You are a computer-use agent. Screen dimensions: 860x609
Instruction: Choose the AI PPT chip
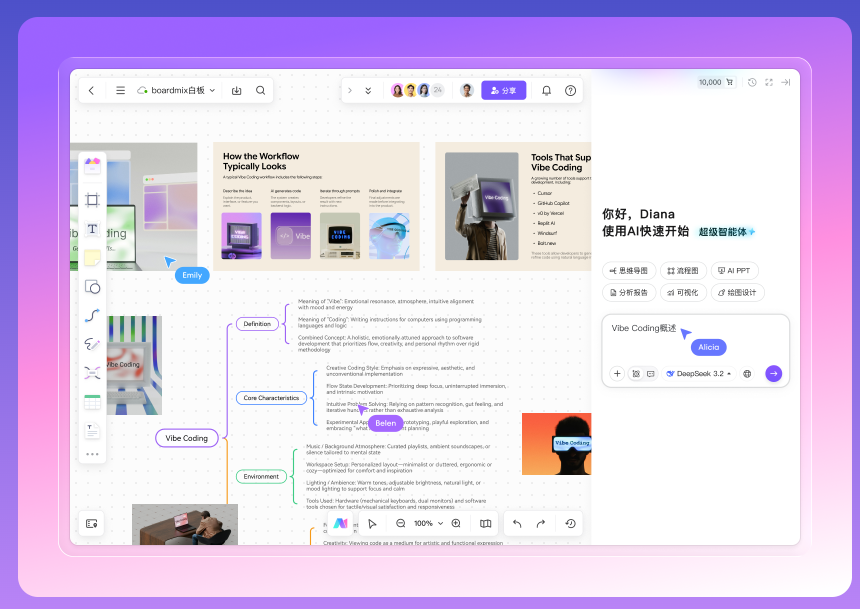[734, 270]
